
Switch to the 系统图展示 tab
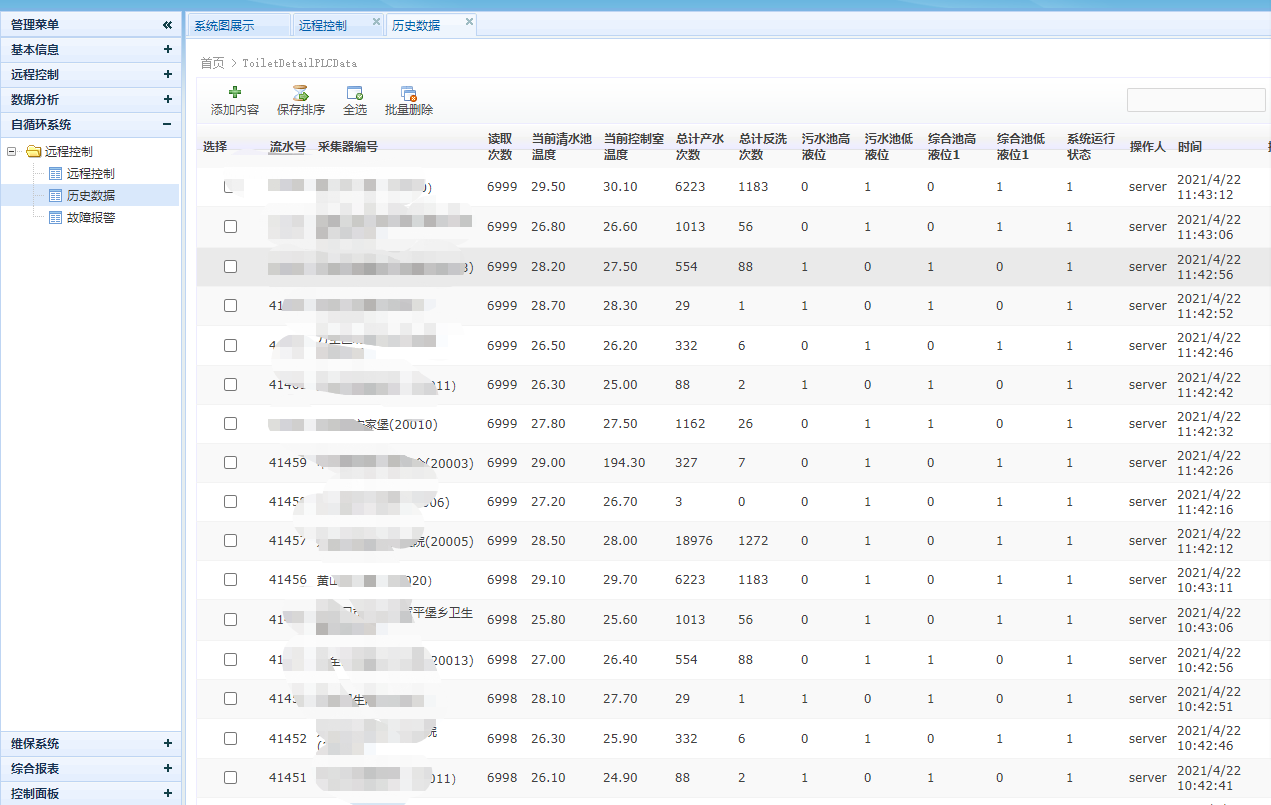tap(224, 26)
